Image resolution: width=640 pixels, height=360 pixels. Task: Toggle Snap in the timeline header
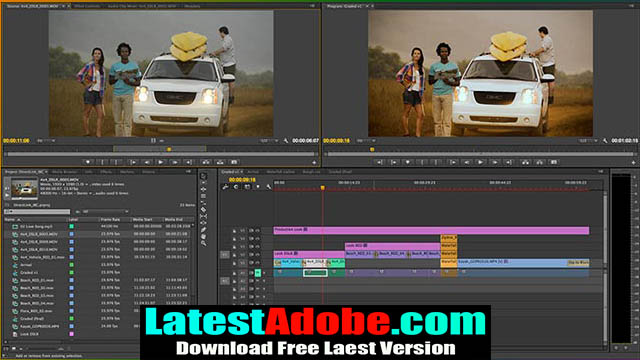(236, 187)
